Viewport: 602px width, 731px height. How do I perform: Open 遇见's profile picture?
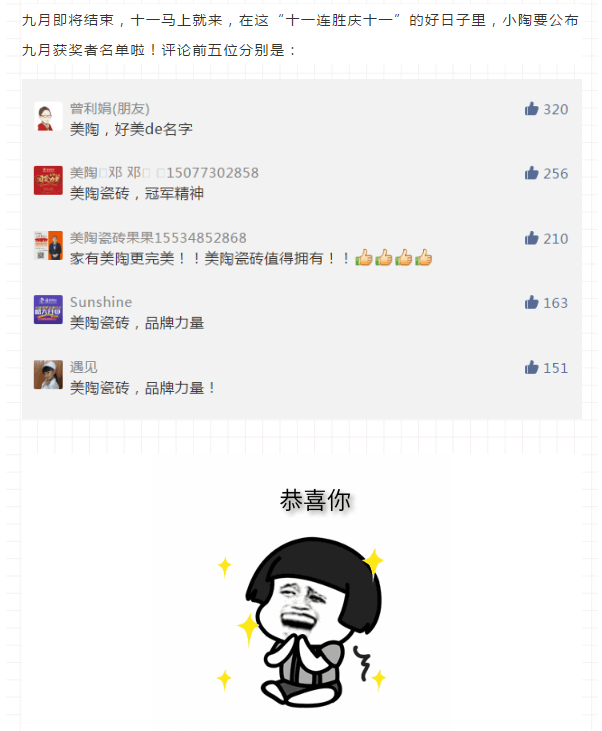48,374
